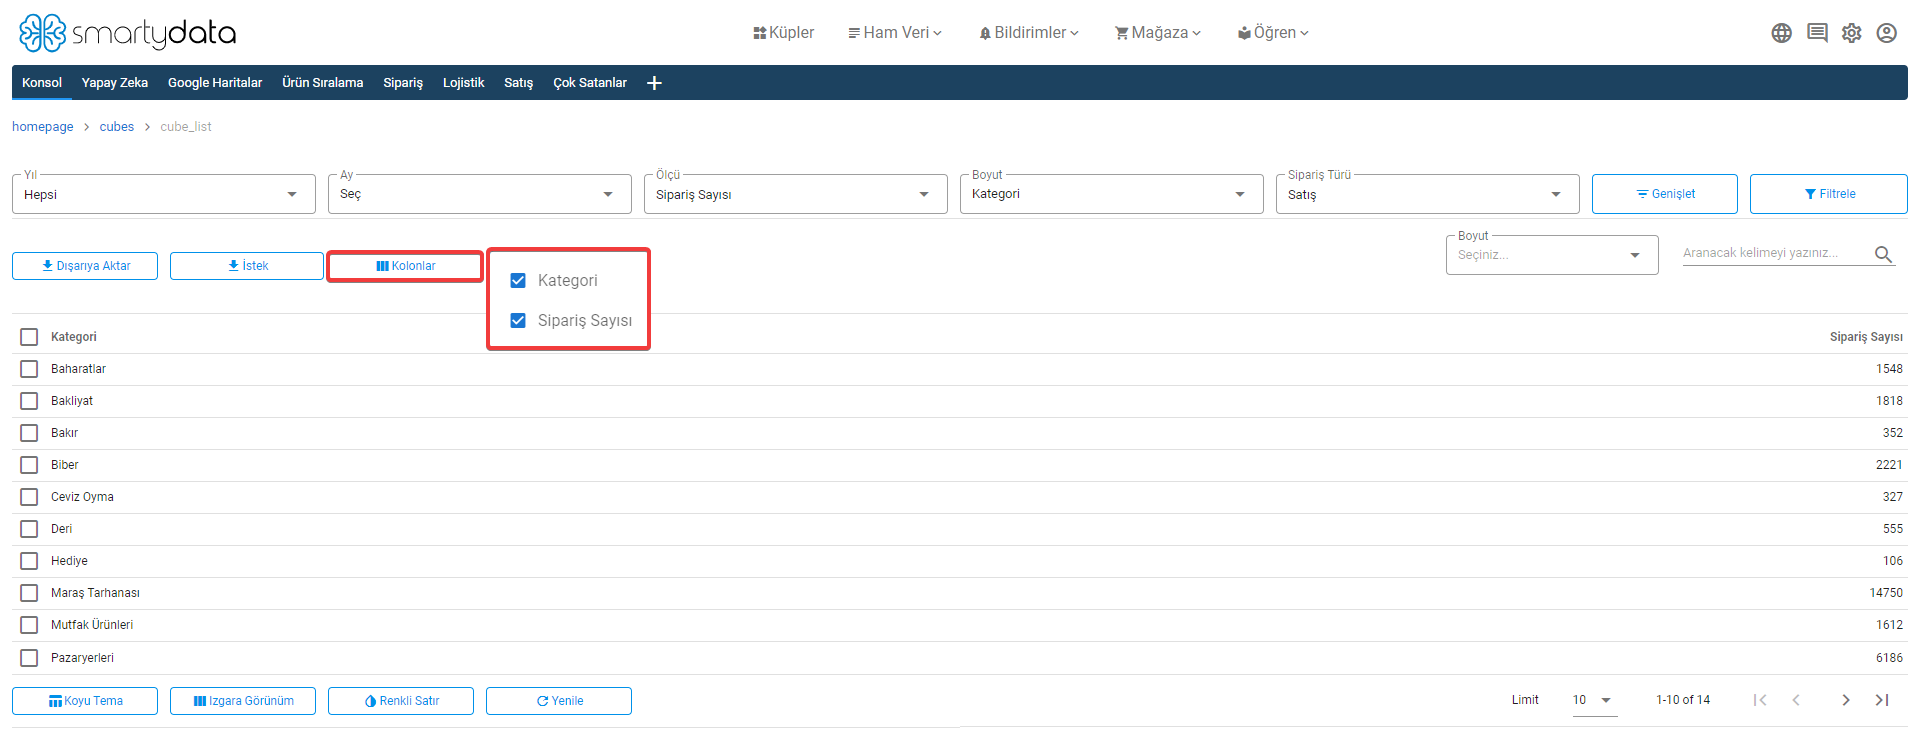Check the Hediye row checkbox
The image size is (1920, 742).
pyautogui.click(x=29, y=561)
